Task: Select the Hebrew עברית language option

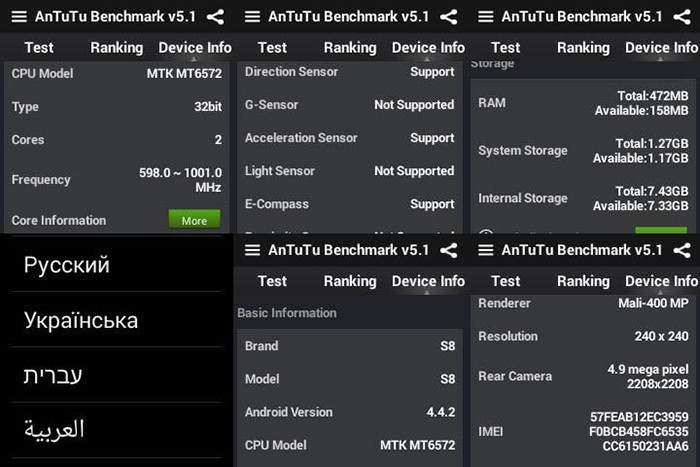Action: coord(53,375)
